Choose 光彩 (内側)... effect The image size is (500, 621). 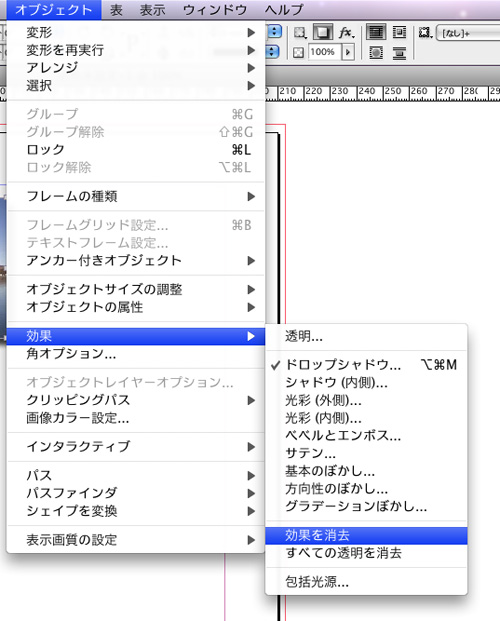pos(366,418)
